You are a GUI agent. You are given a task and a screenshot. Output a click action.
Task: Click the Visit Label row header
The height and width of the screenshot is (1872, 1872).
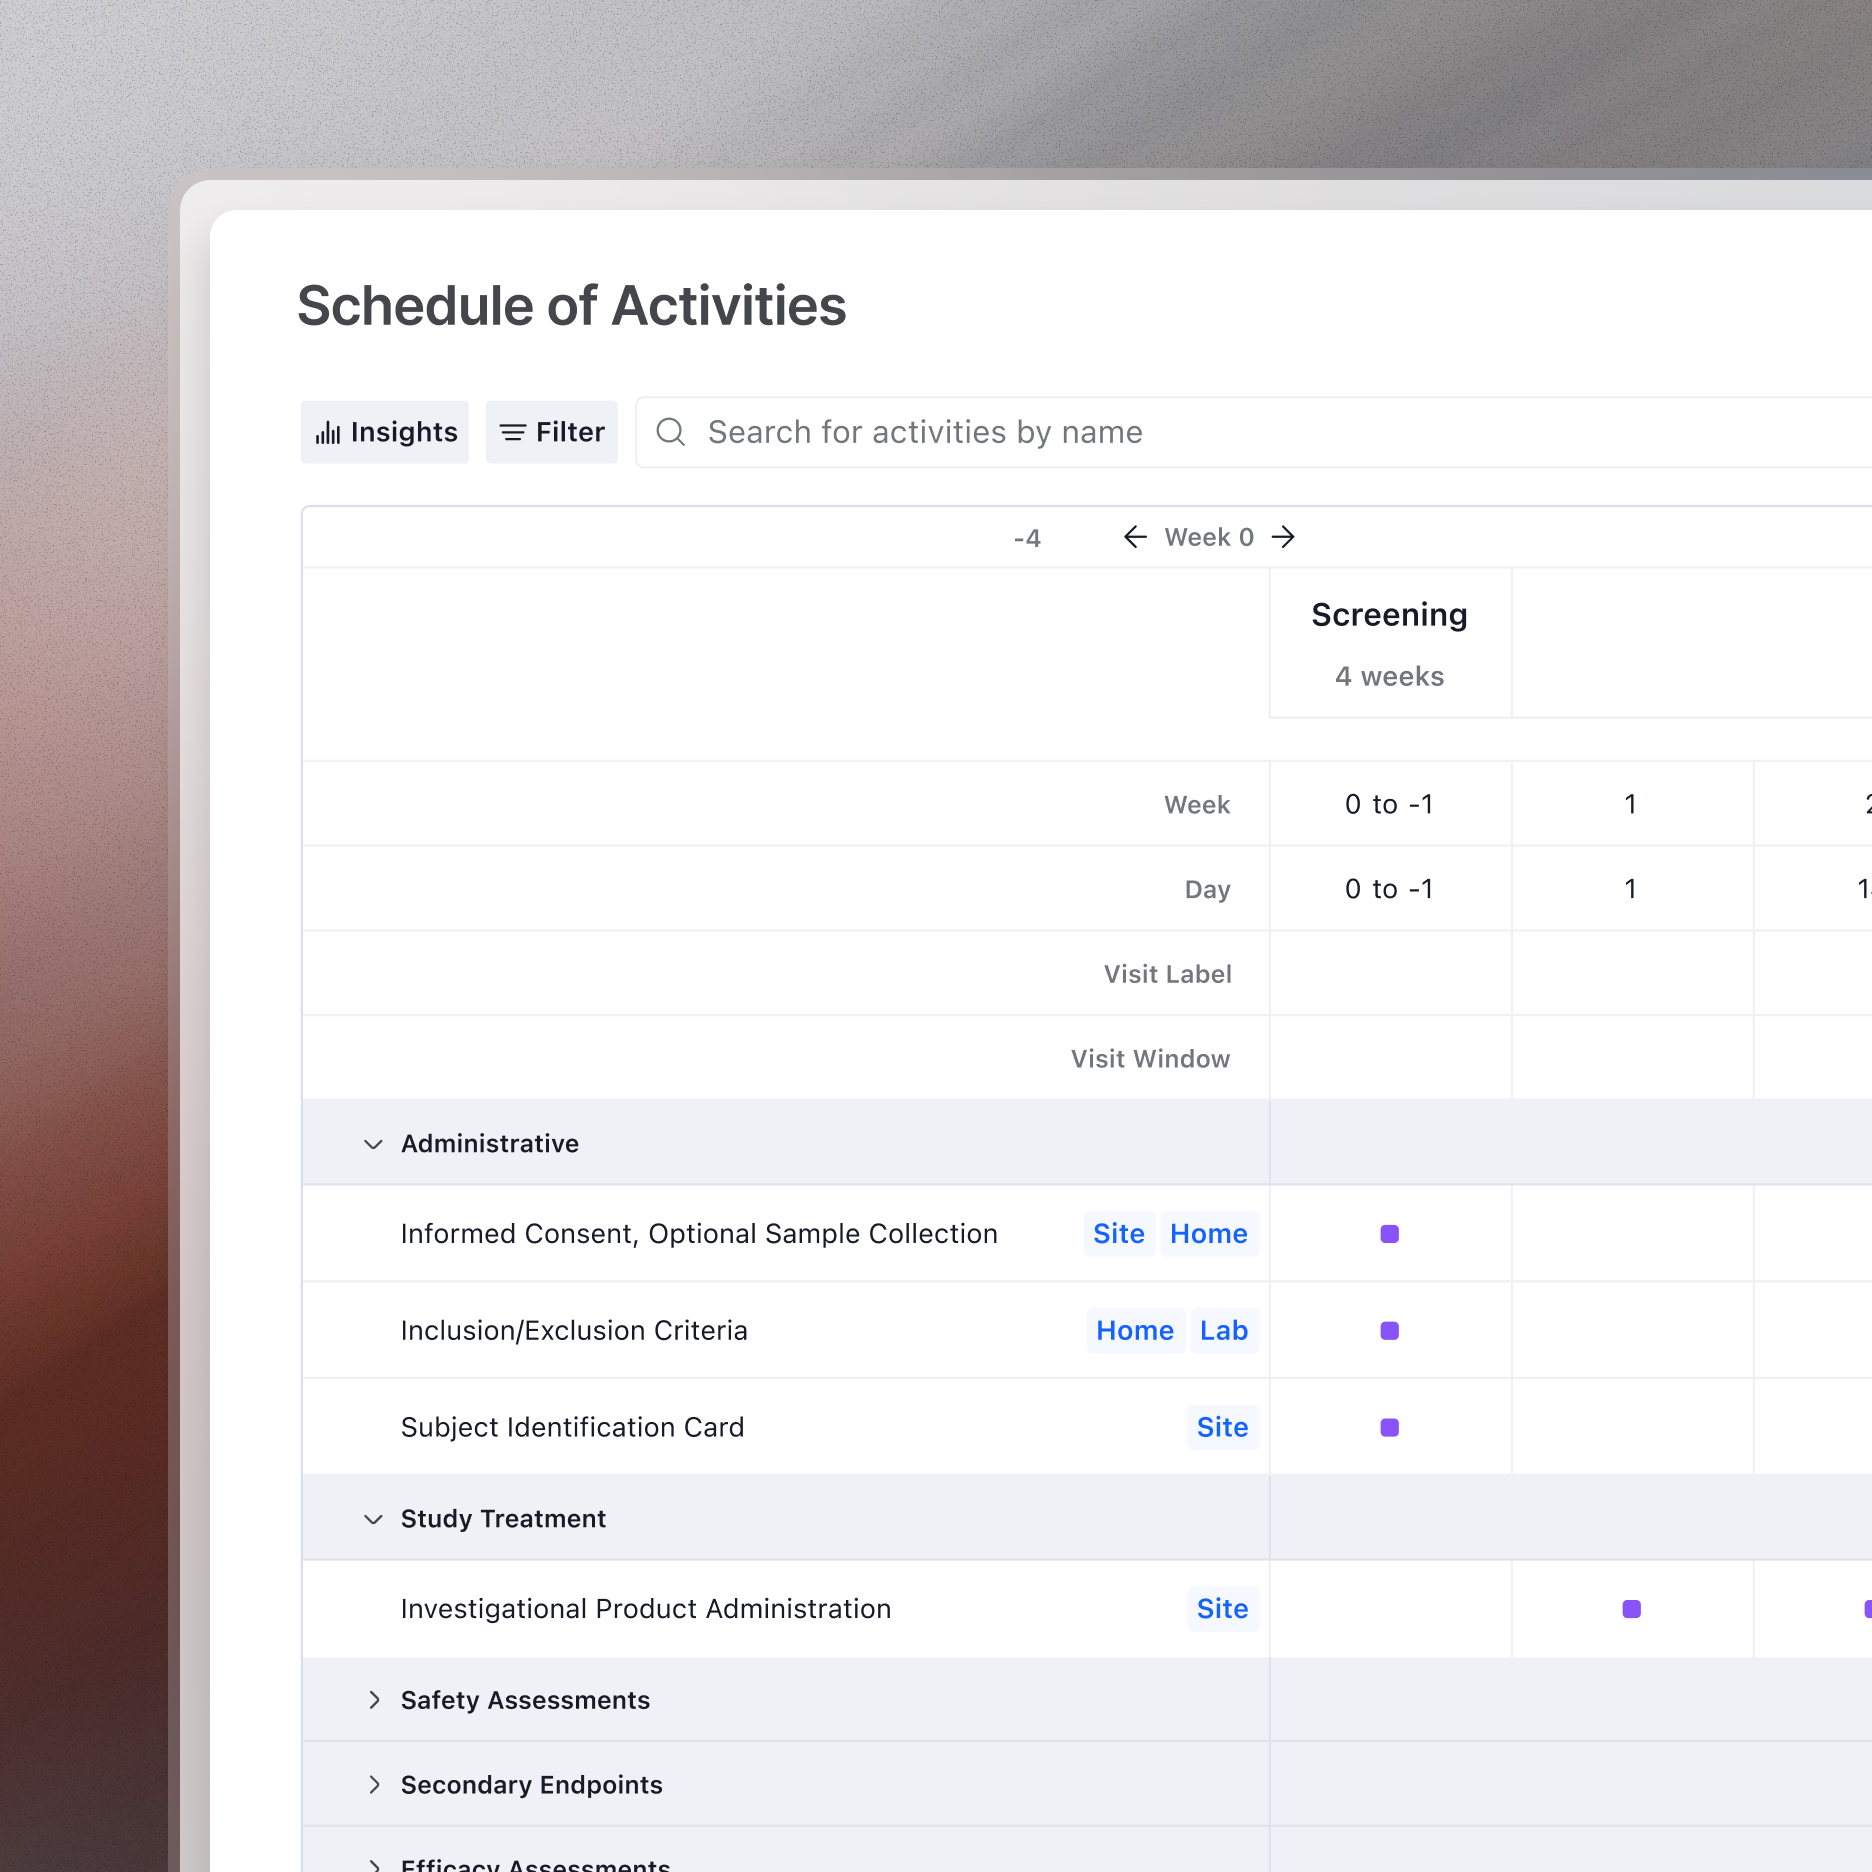[x=1167, y=974]
